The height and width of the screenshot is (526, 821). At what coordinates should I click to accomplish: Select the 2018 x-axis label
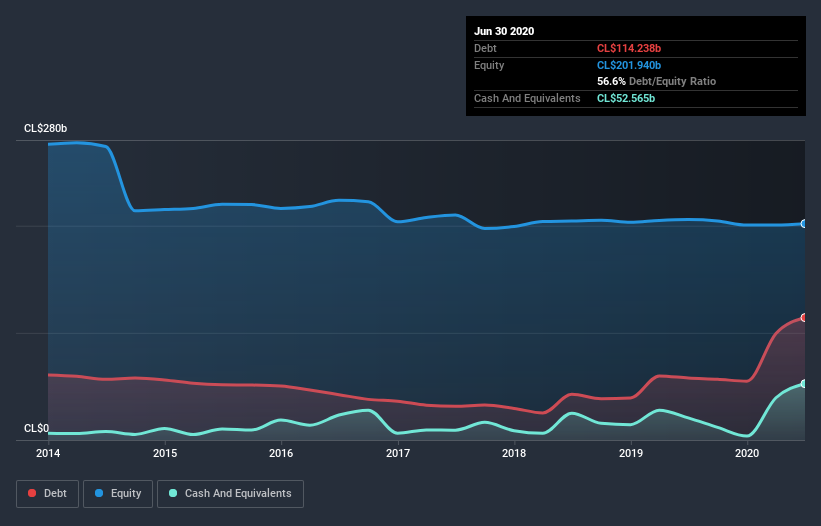pos(514,453)
